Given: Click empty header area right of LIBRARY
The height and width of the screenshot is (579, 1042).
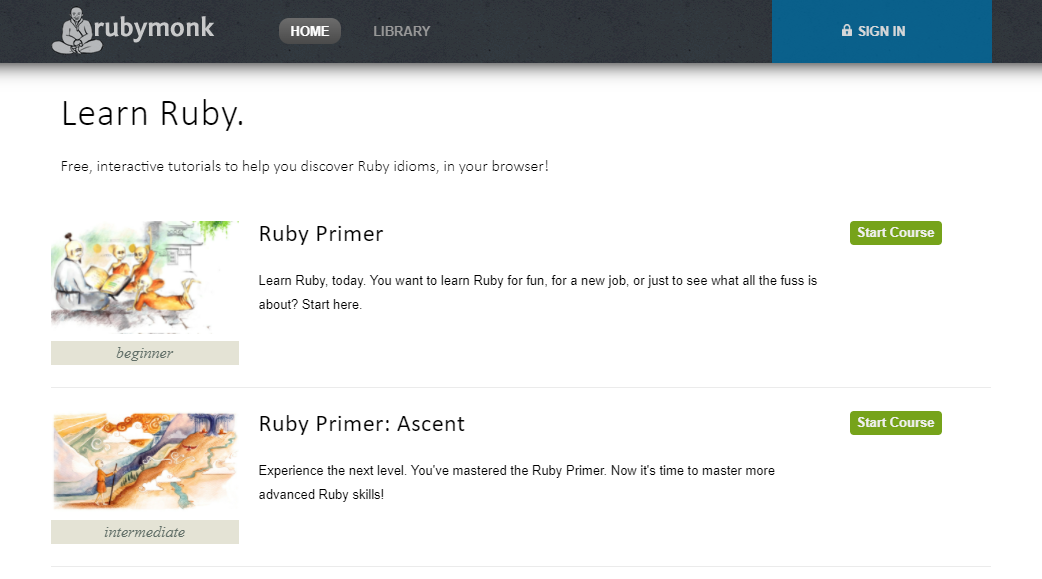Looking at the screenshot, I should pos(600,31).
